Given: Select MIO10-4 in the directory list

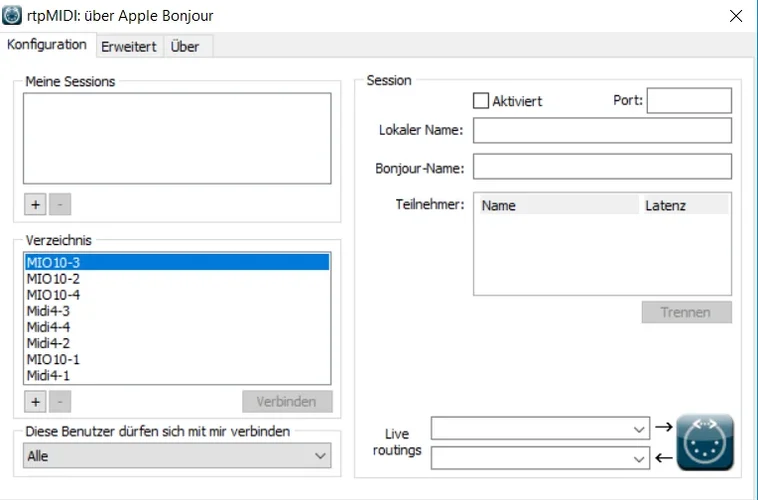Looking at the screenshot, I should pos(177,294).
